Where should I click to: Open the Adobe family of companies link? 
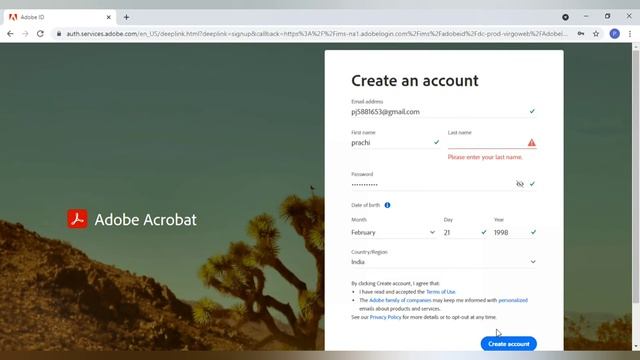(x=400, y=300)
